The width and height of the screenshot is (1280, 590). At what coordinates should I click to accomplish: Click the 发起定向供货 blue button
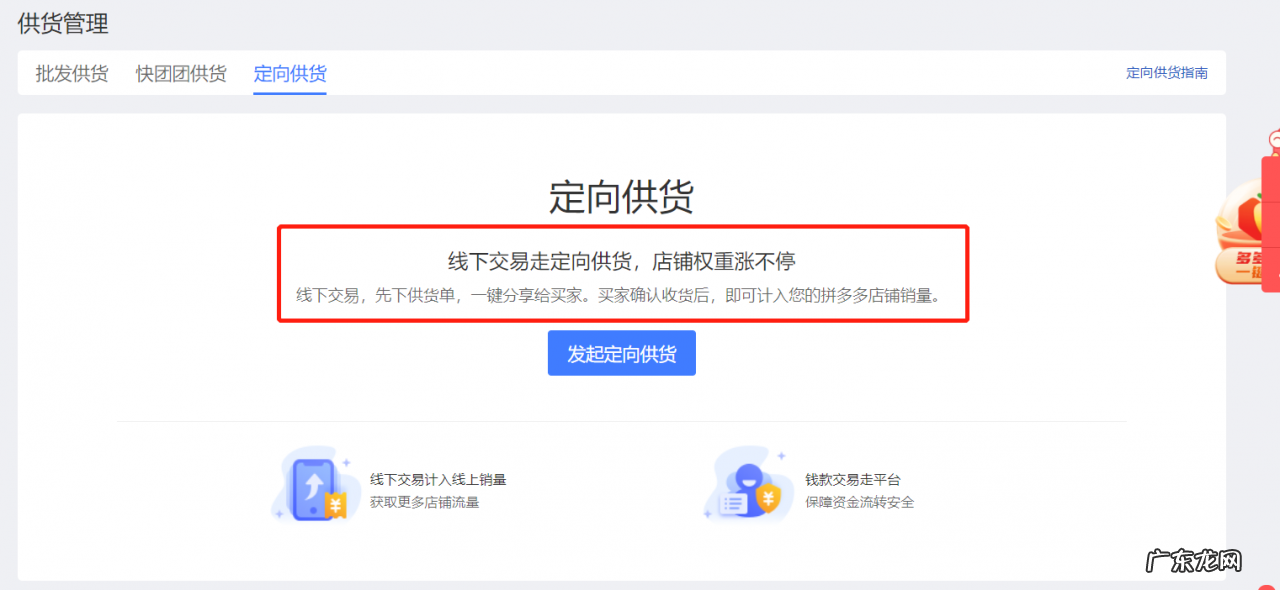coord(621,353)
